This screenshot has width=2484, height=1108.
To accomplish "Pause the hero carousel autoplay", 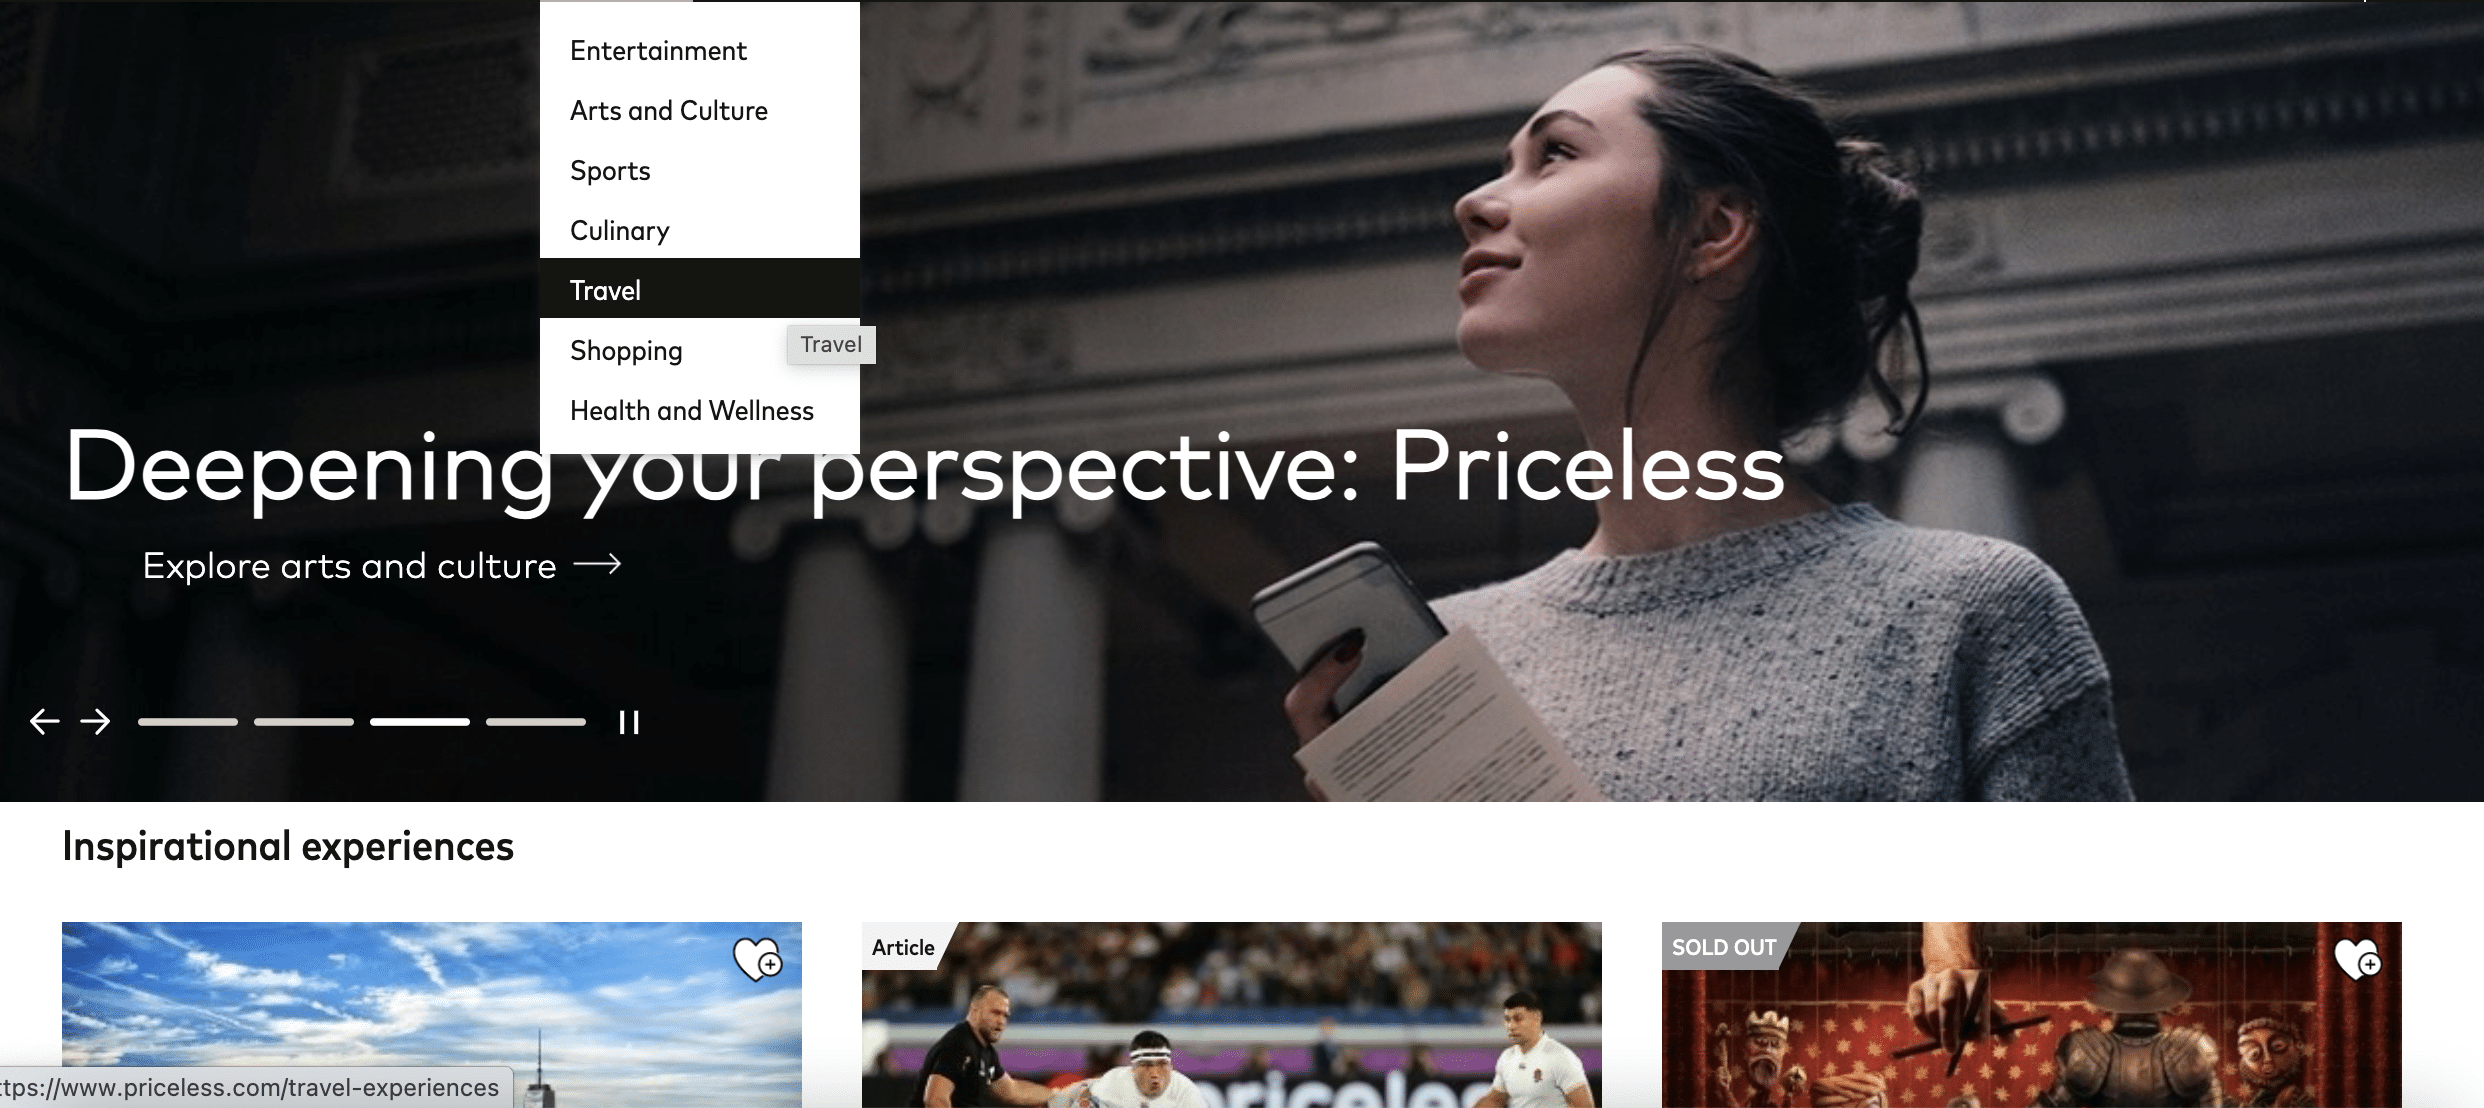I will [629, 722].
